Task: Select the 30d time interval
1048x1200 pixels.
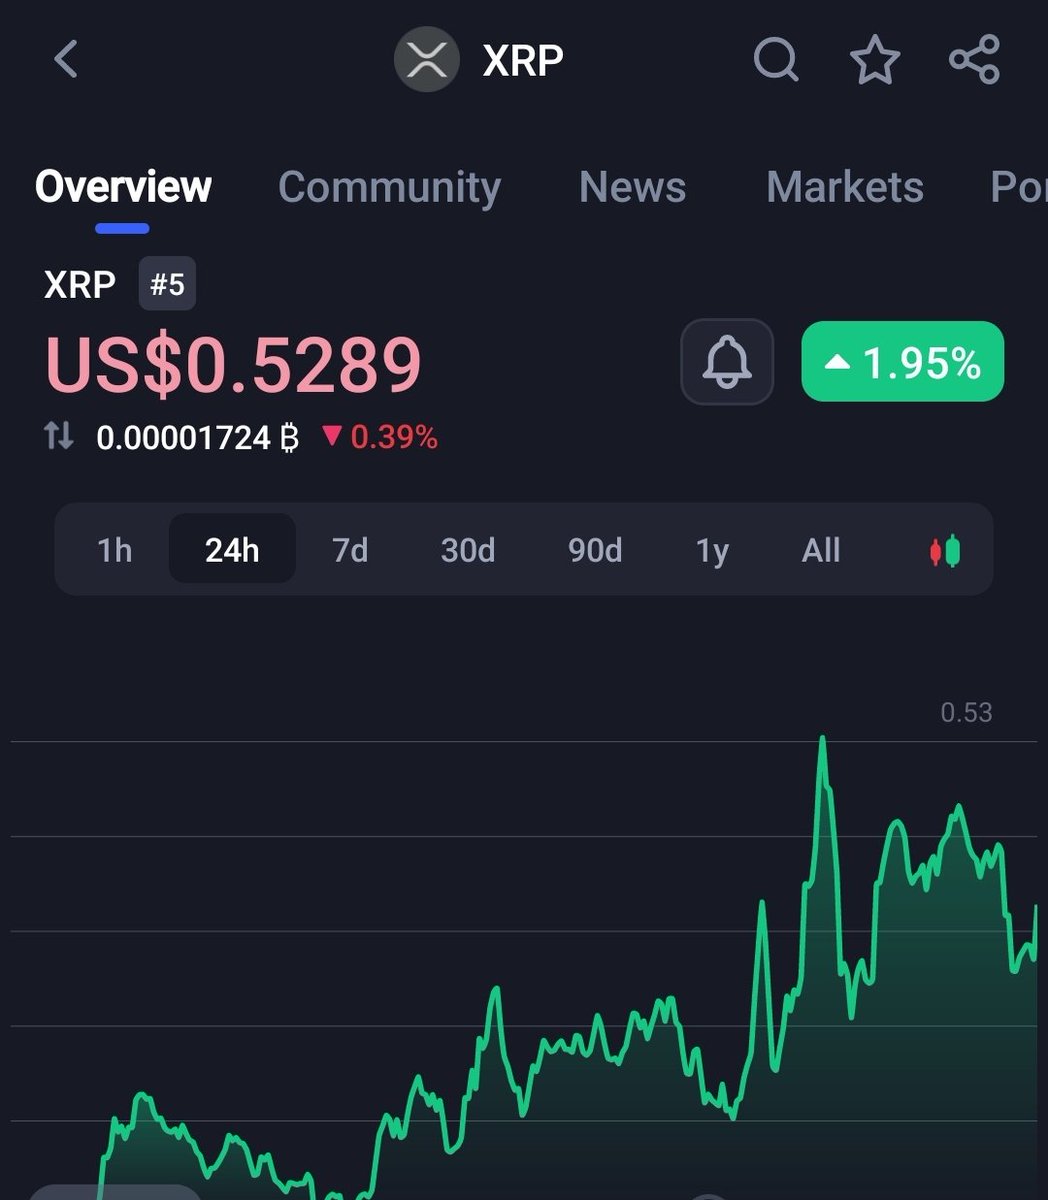Action: (467, 549)
